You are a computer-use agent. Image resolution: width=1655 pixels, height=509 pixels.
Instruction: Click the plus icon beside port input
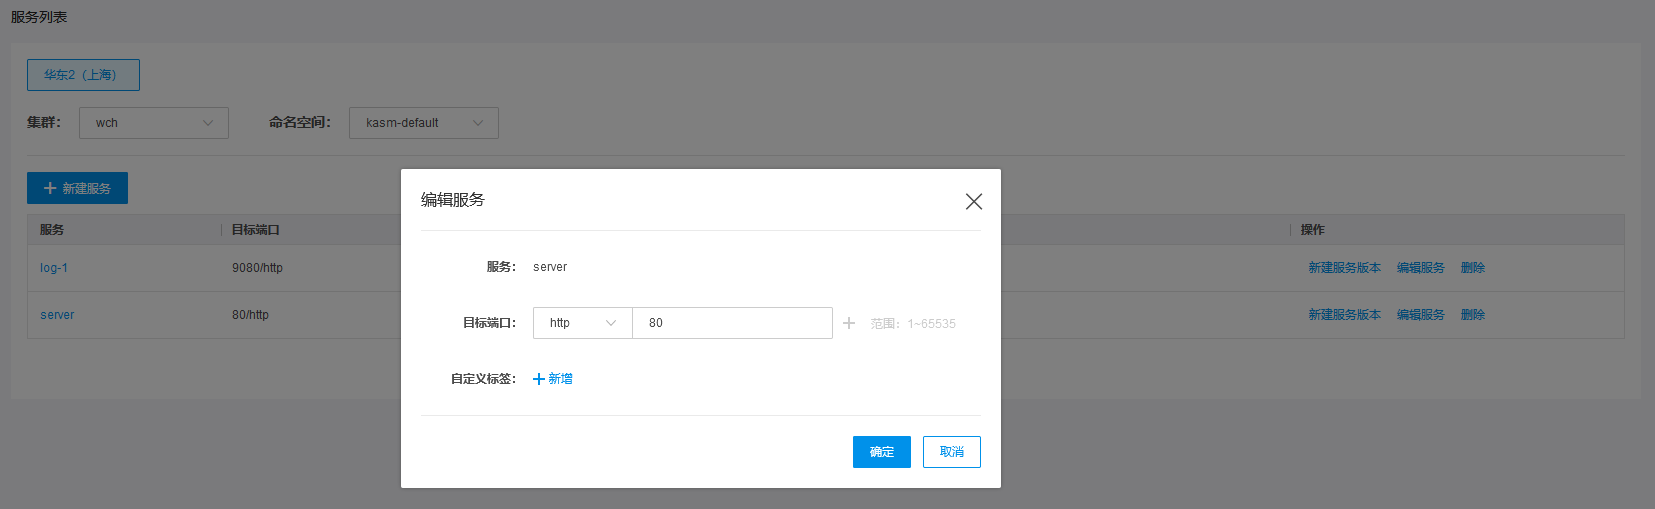pos(849,323)
